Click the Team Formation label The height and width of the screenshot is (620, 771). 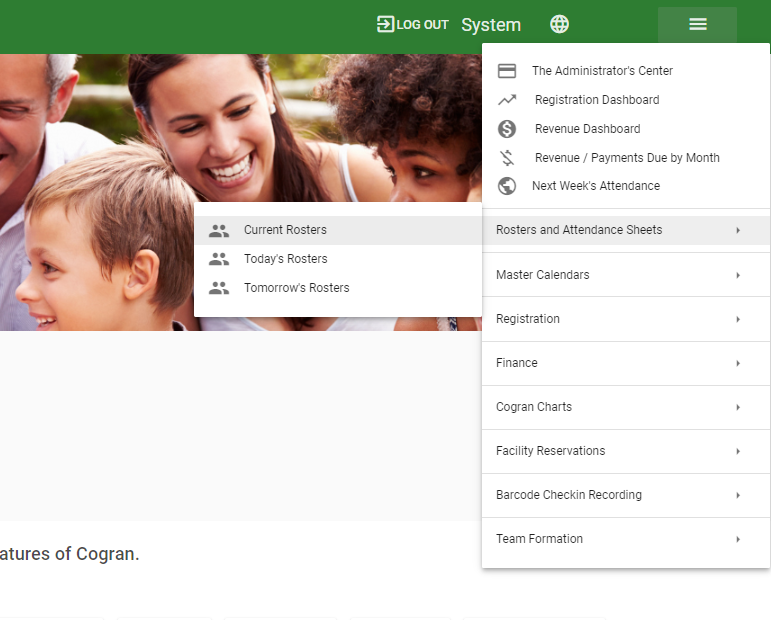(x=539, y=539)
